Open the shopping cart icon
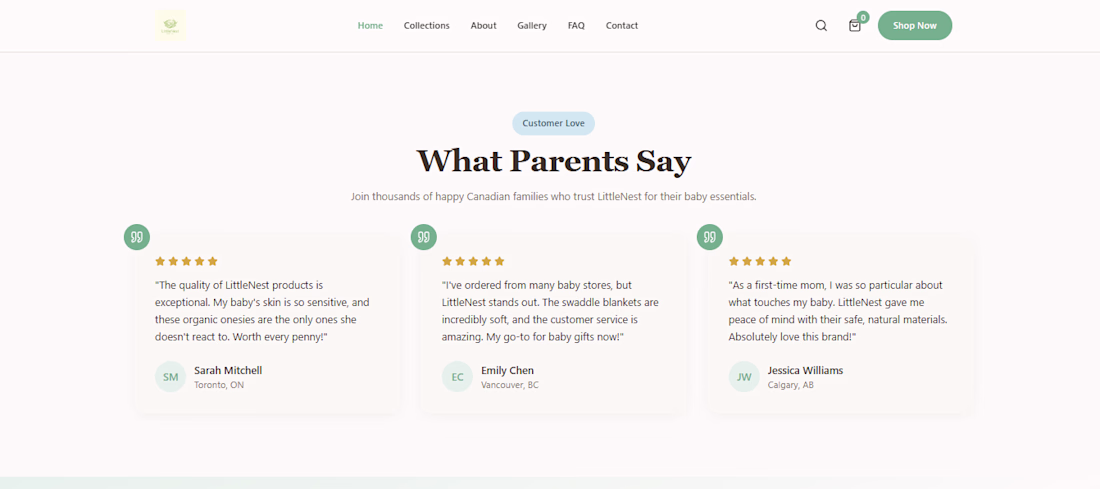The image size is (1100, 489). [854, 25]
